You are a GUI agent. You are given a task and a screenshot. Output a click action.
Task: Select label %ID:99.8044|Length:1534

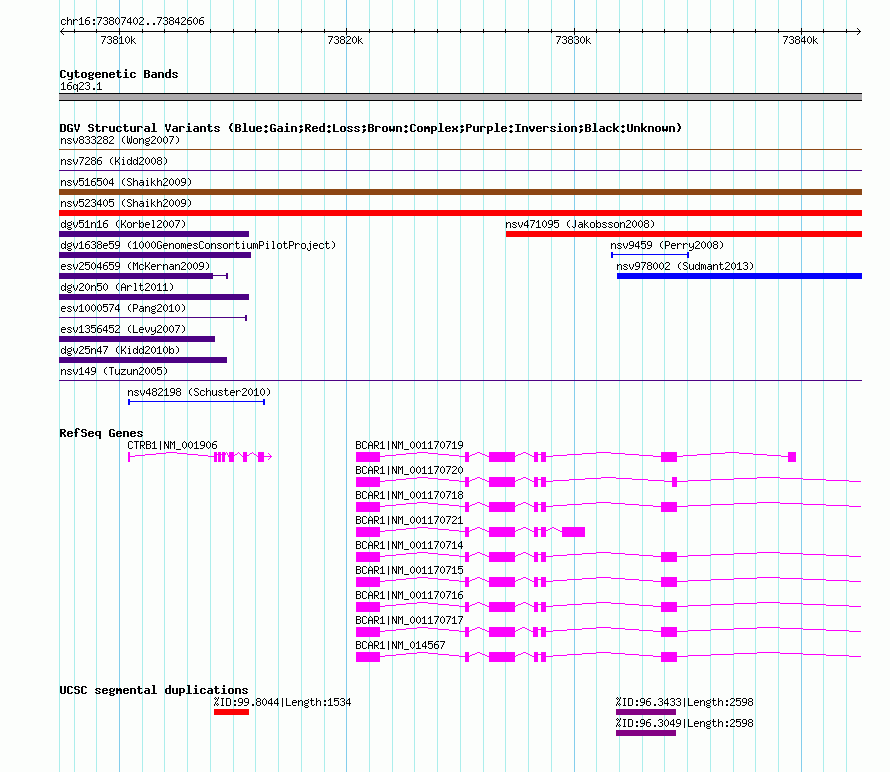point(283,702)
